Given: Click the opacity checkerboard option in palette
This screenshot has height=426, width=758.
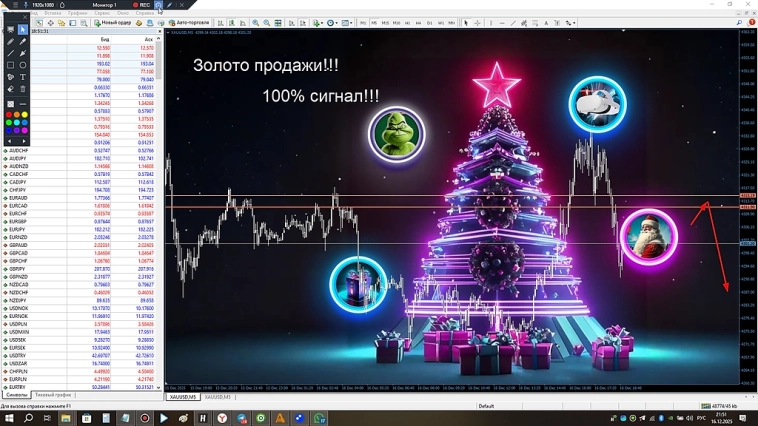Looking at the screenshot, I should (x=11, y=104).
